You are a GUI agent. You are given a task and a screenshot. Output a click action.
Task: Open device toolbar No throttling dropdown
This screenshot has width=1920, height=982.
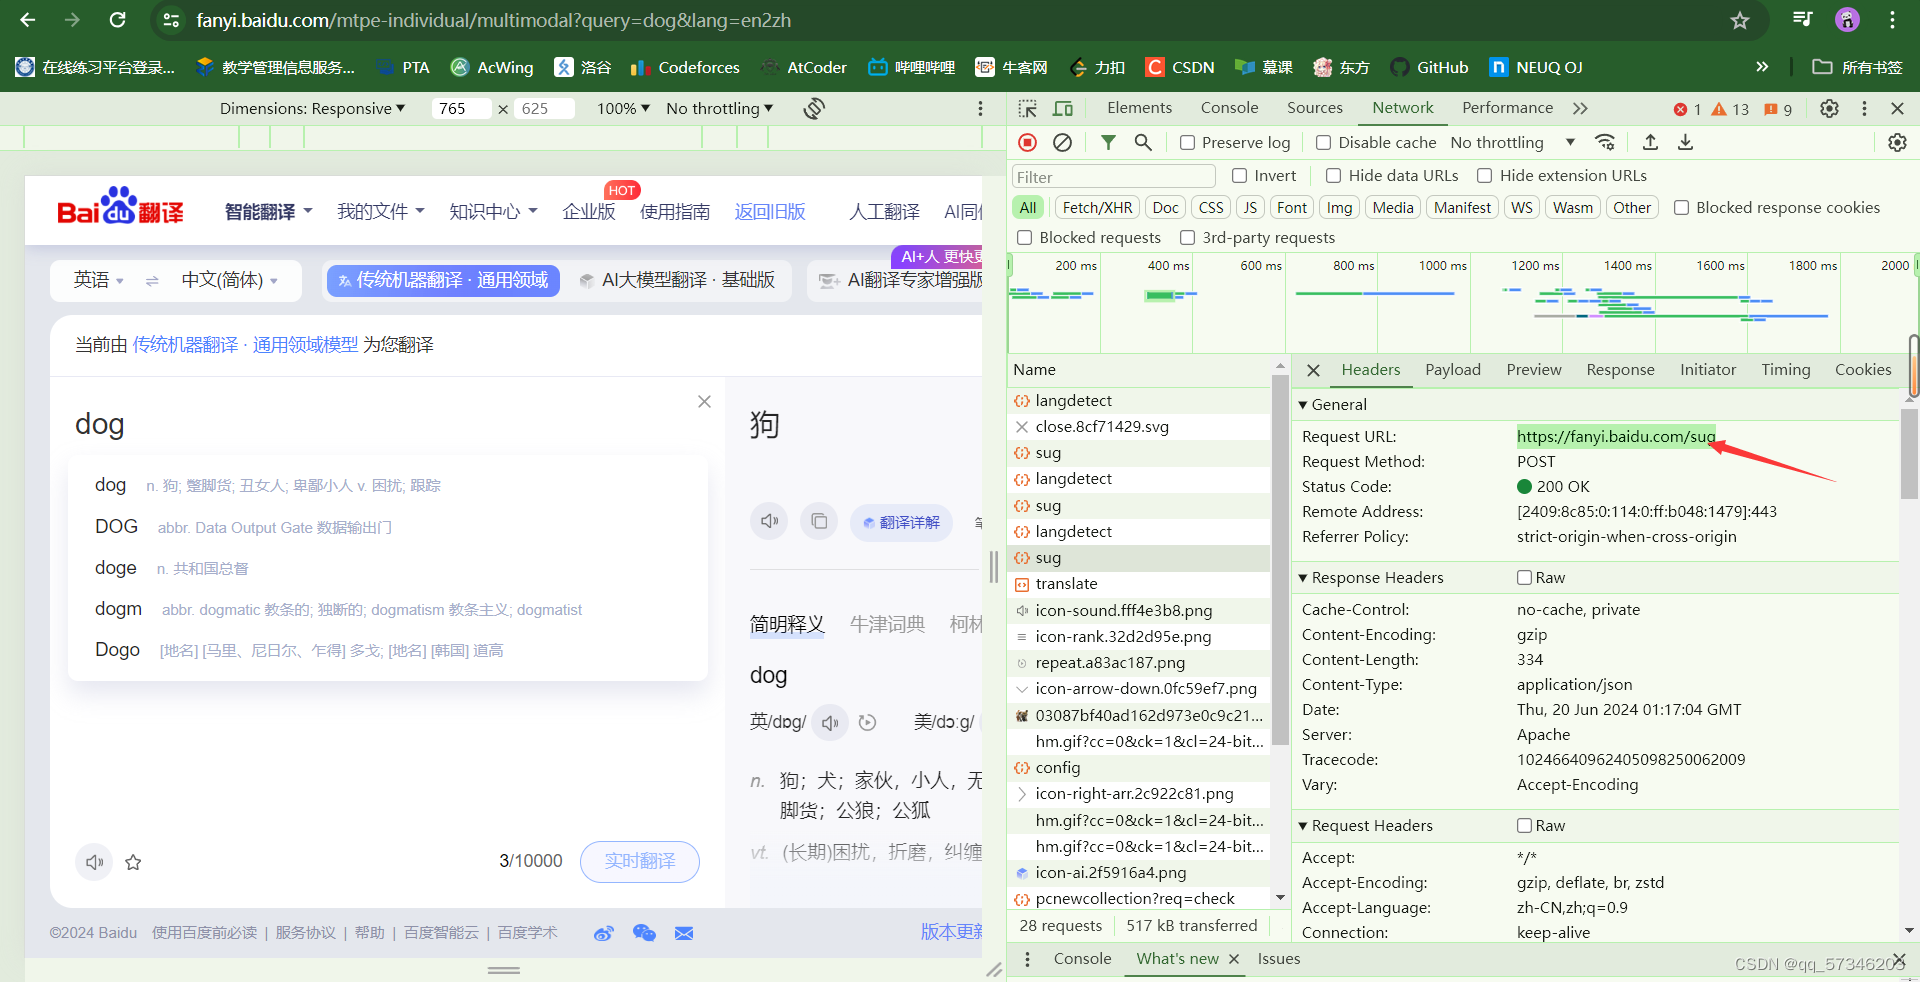coord(719,108)
